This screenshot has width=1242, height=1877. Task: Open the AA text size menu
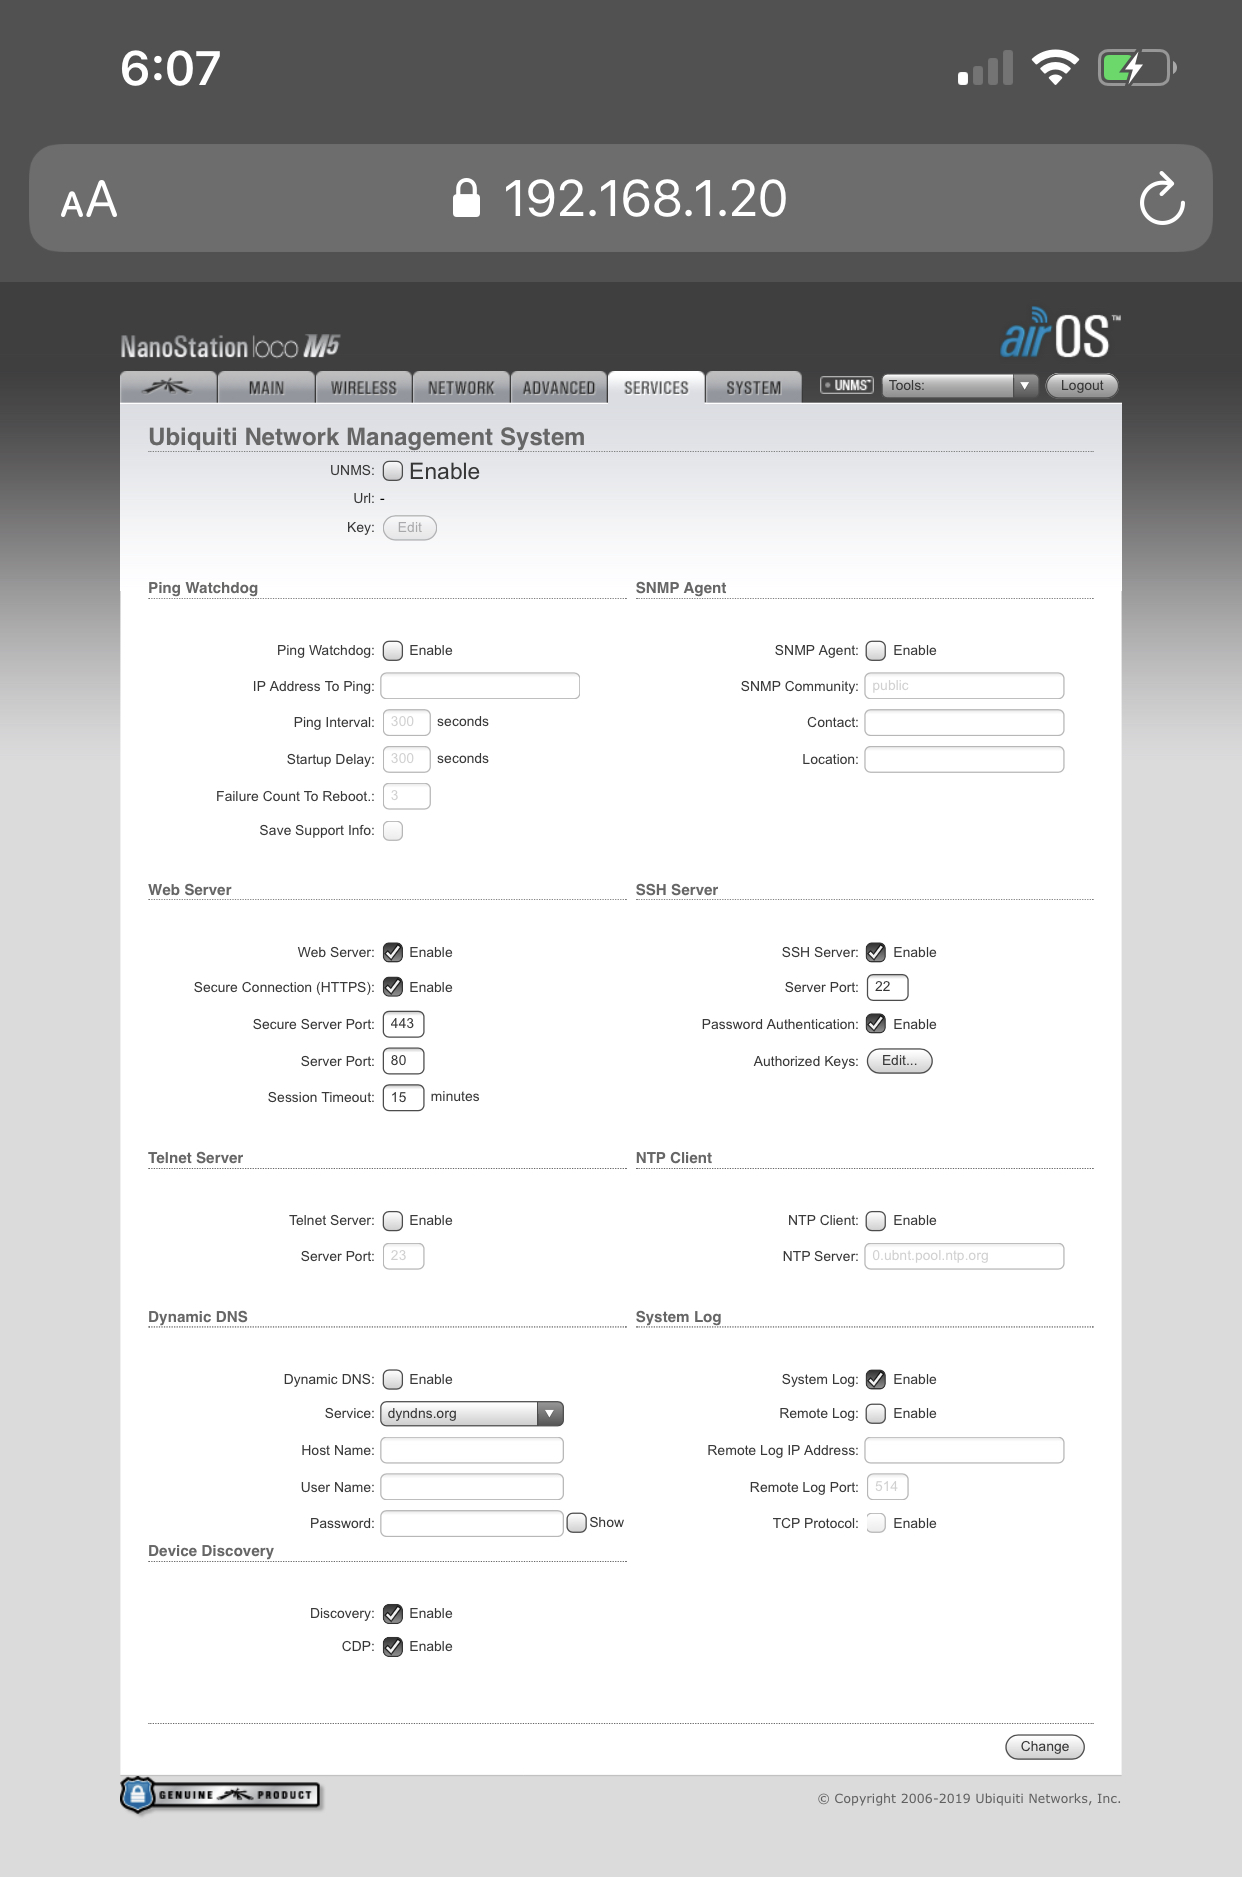[89, 199]
